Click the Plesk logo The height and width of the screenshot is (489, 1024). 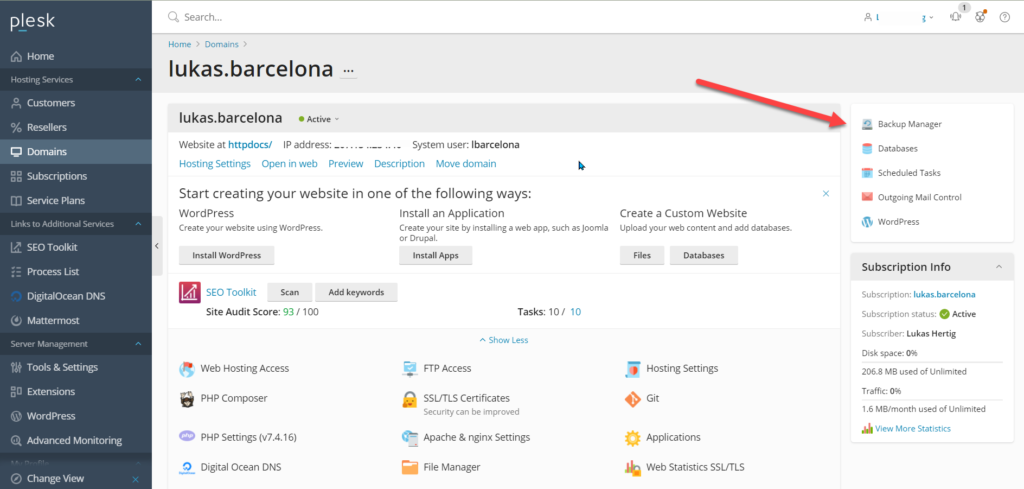33,22
